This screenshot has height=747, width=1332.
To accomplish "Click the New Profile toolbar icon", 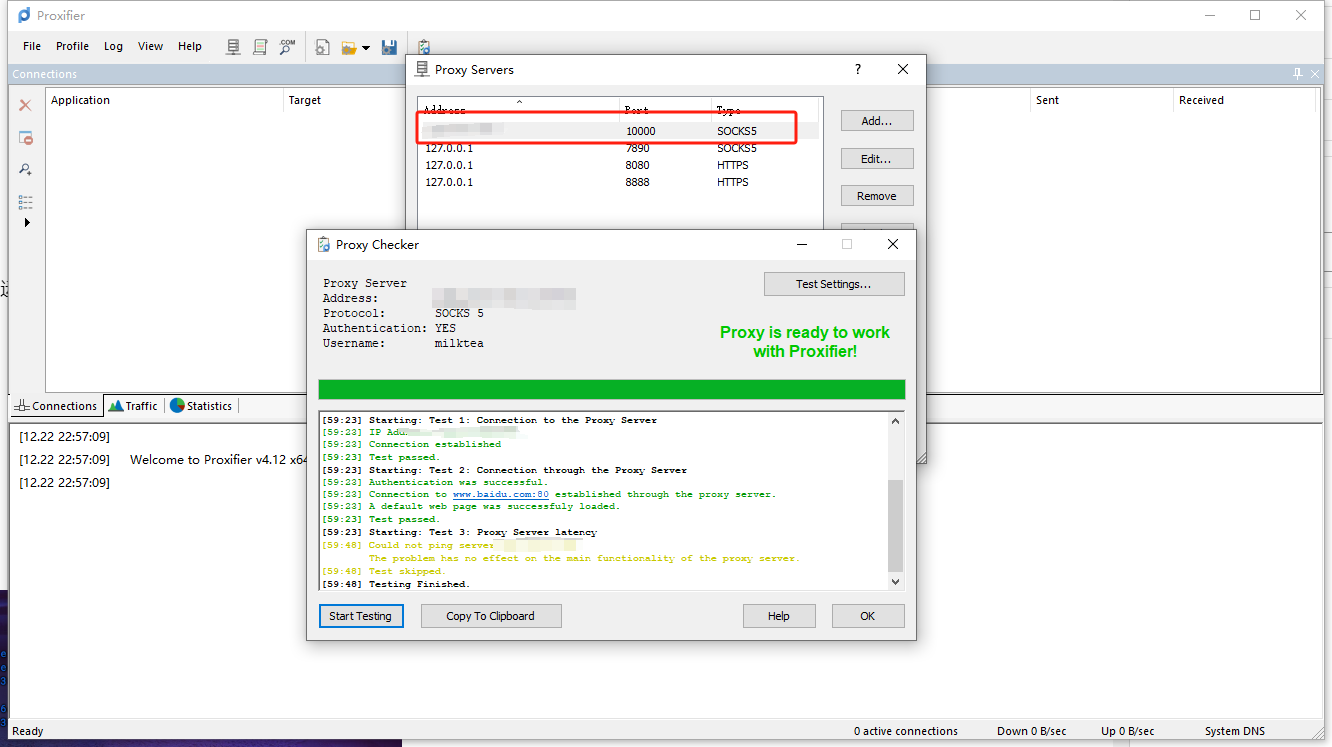I will point(323,47).
